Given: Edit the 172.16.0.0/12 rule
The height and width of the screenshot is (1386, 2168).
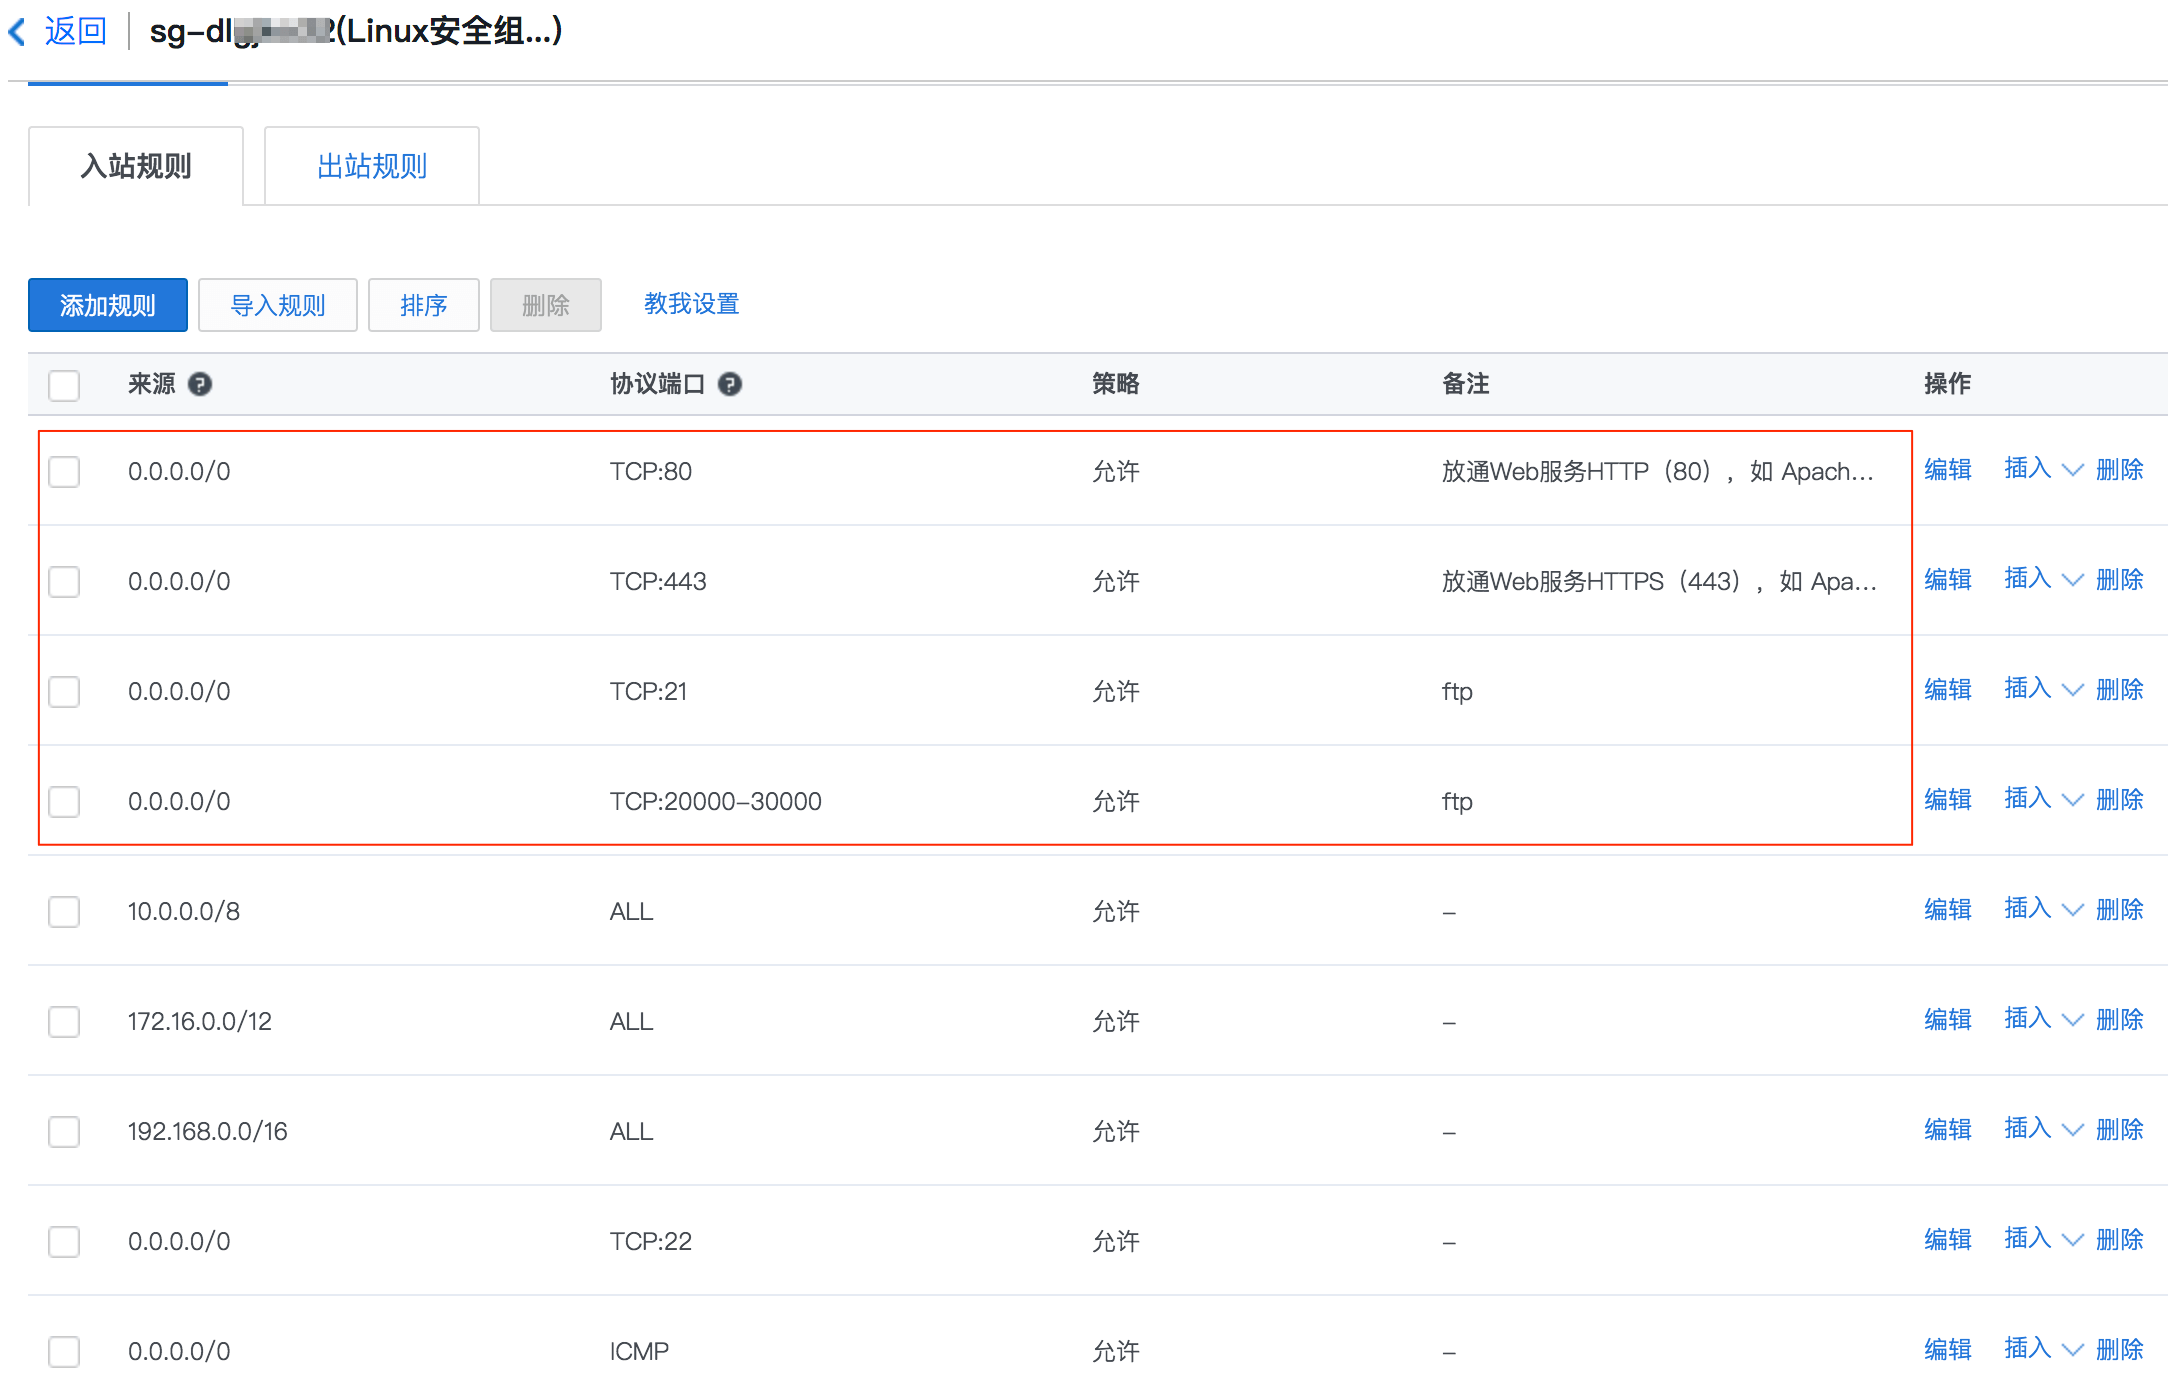Looking at the screenshot, I should click(1948, 1019).
